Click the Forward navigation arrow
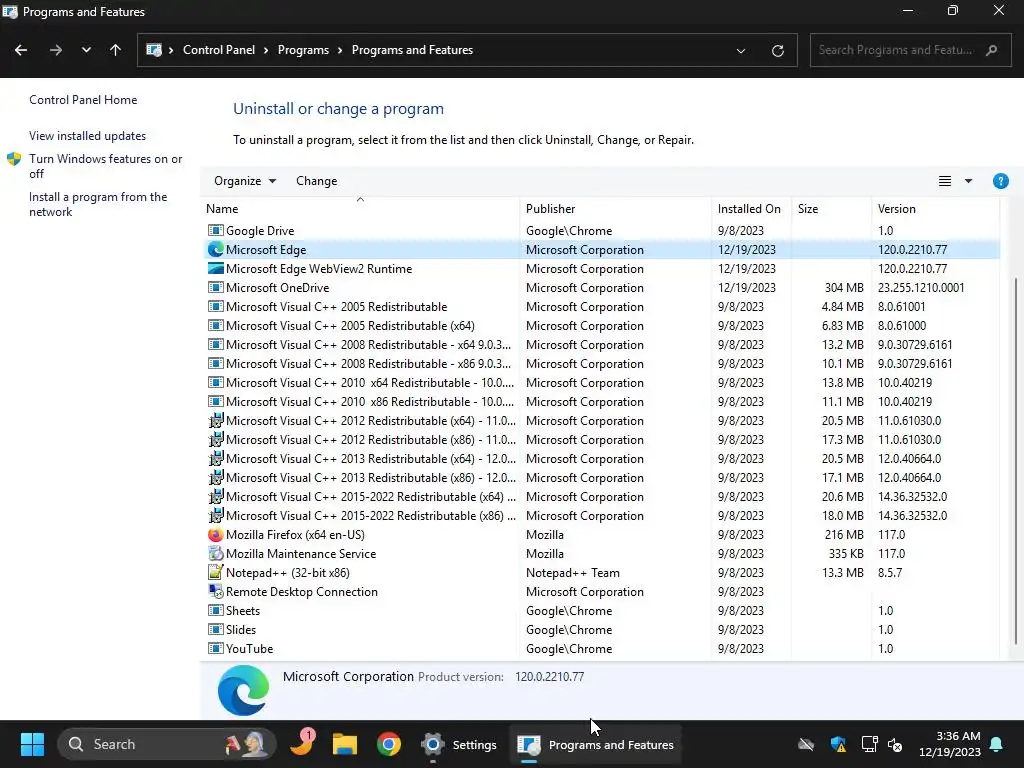The height and width of the screenshot is (768, 1024). [x=56, y=50]
